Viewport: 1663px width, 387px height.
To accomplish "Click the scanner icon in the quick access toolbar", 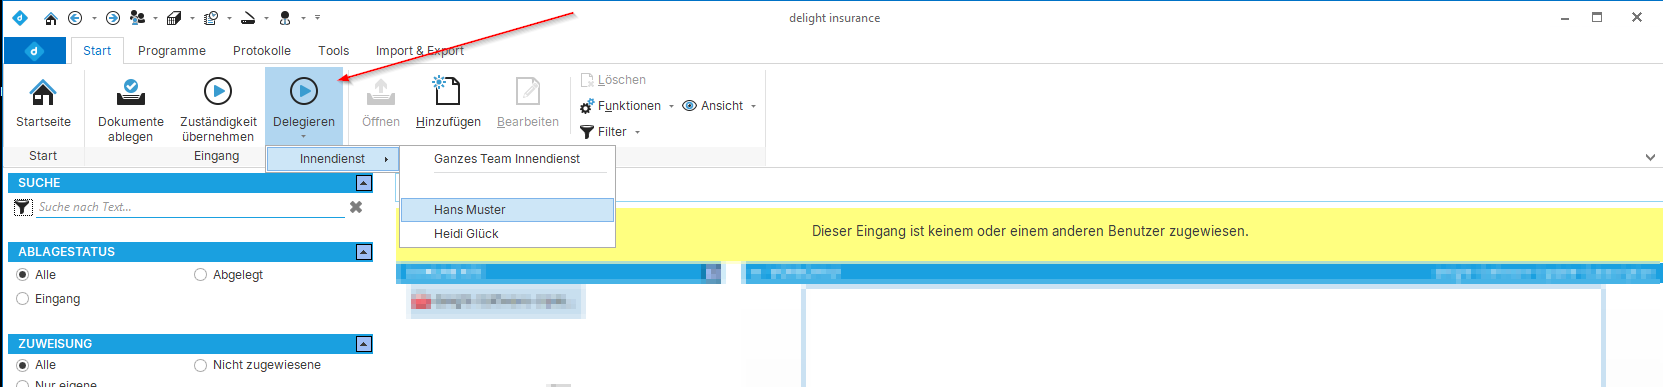I will [248, 18].
